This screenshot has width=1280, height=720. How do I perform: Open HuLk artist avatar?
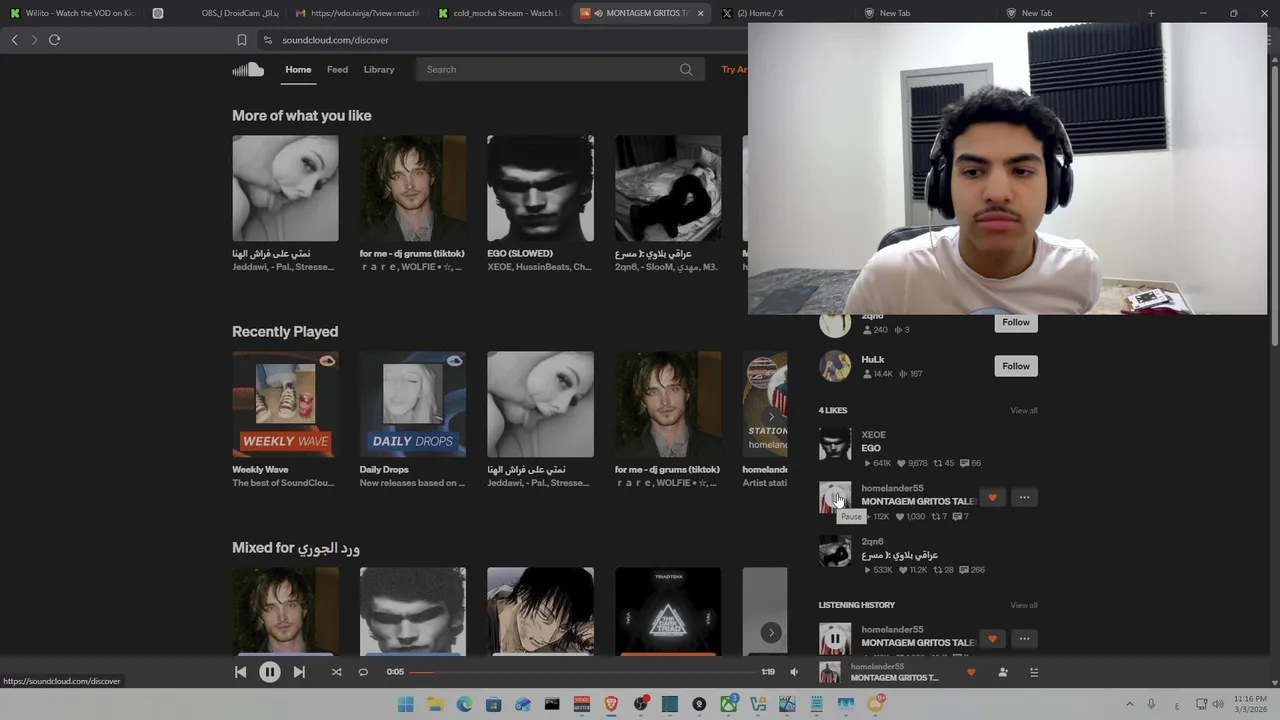835,366
